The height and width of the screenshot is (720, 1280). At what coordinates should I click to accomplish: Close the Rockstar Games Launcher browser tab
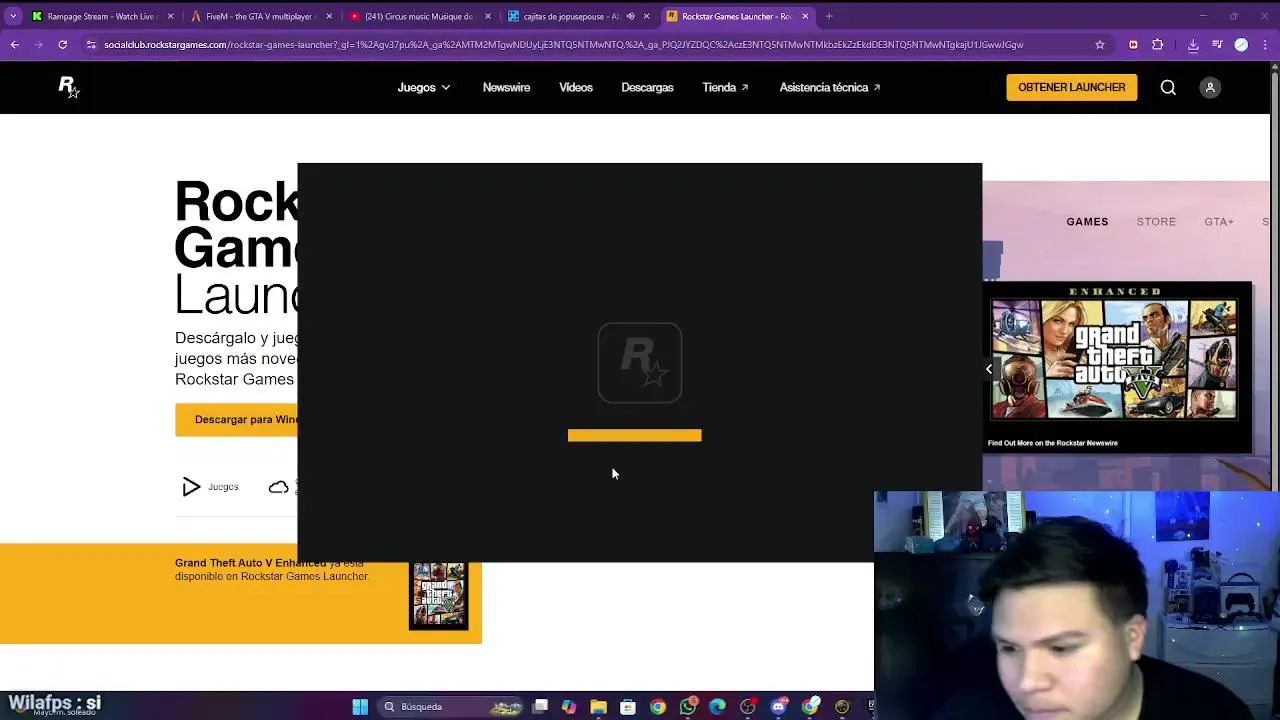(x=805, y=16)
